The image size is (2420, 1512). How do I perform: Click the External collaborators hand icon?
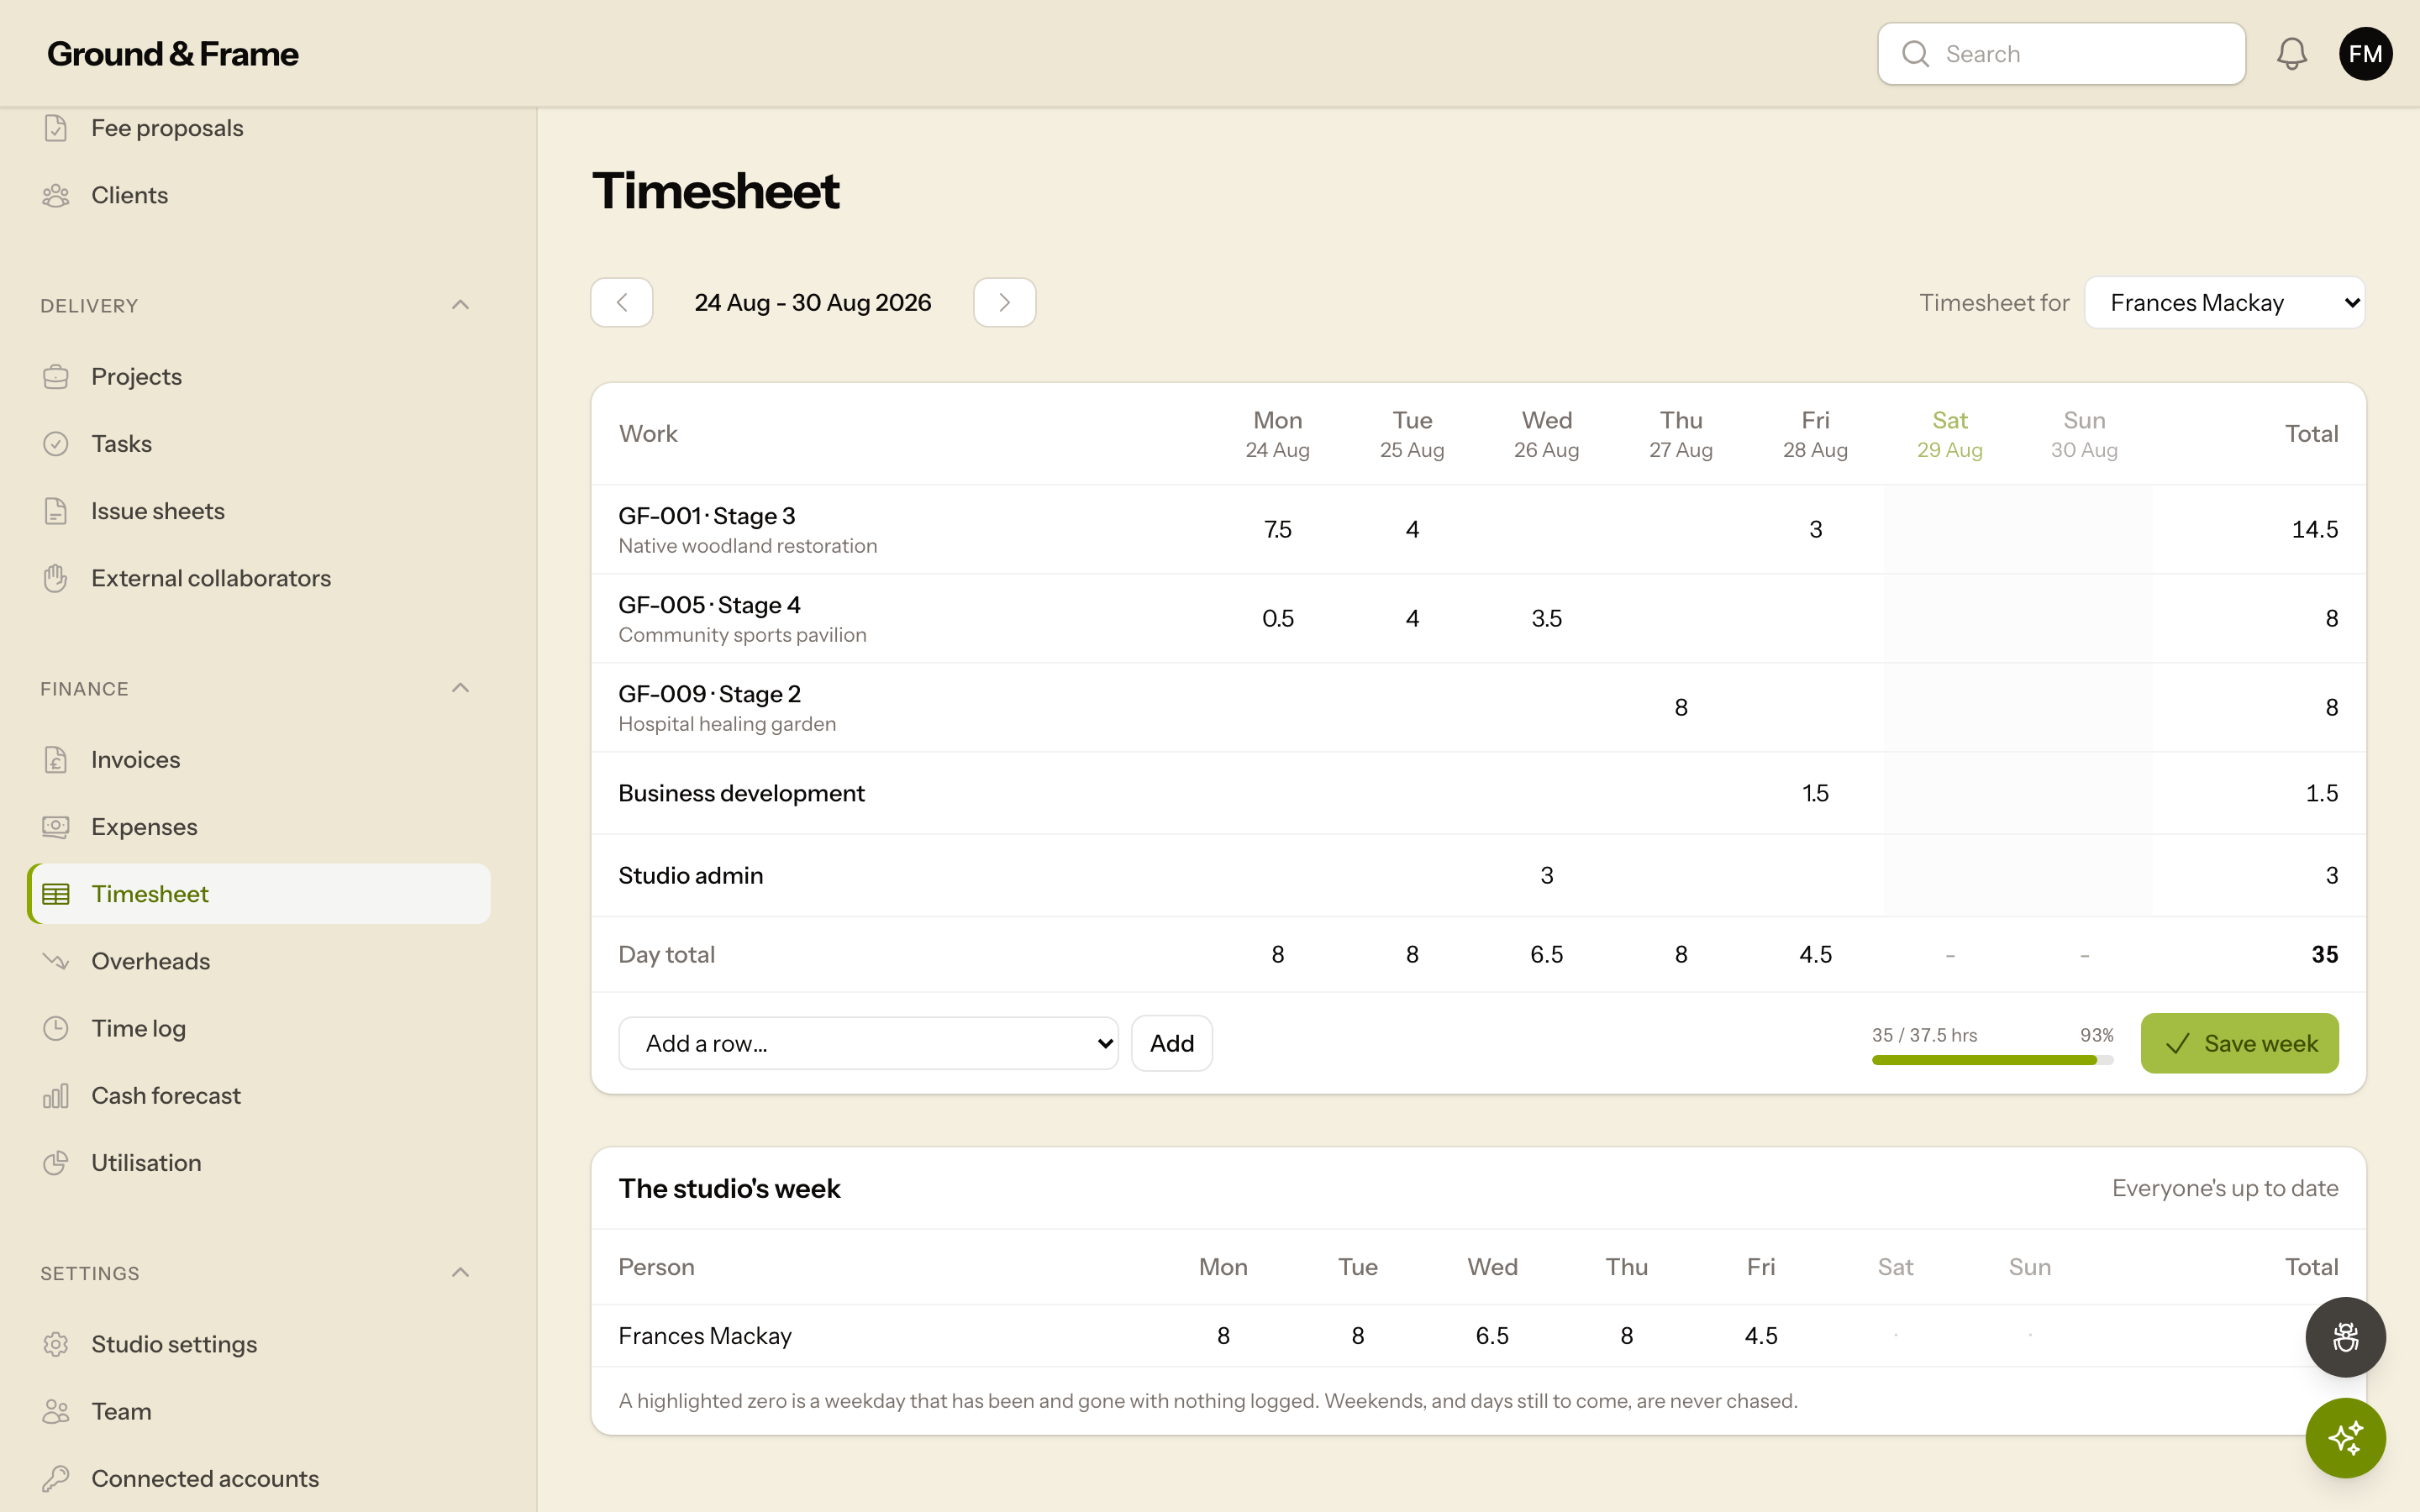pos(56,578)
